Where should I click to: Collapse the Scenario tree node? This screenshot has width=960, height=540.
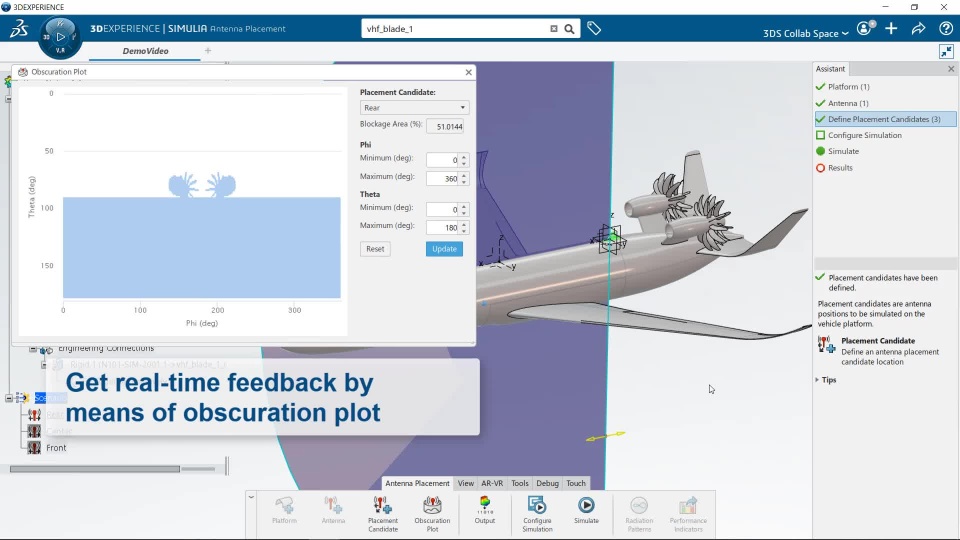tap(9, 398)
